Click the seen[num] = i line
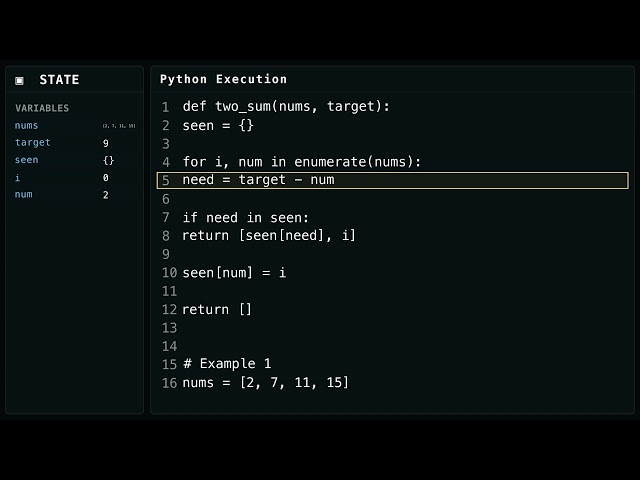The image size is (640, 480). click(234, 273)
